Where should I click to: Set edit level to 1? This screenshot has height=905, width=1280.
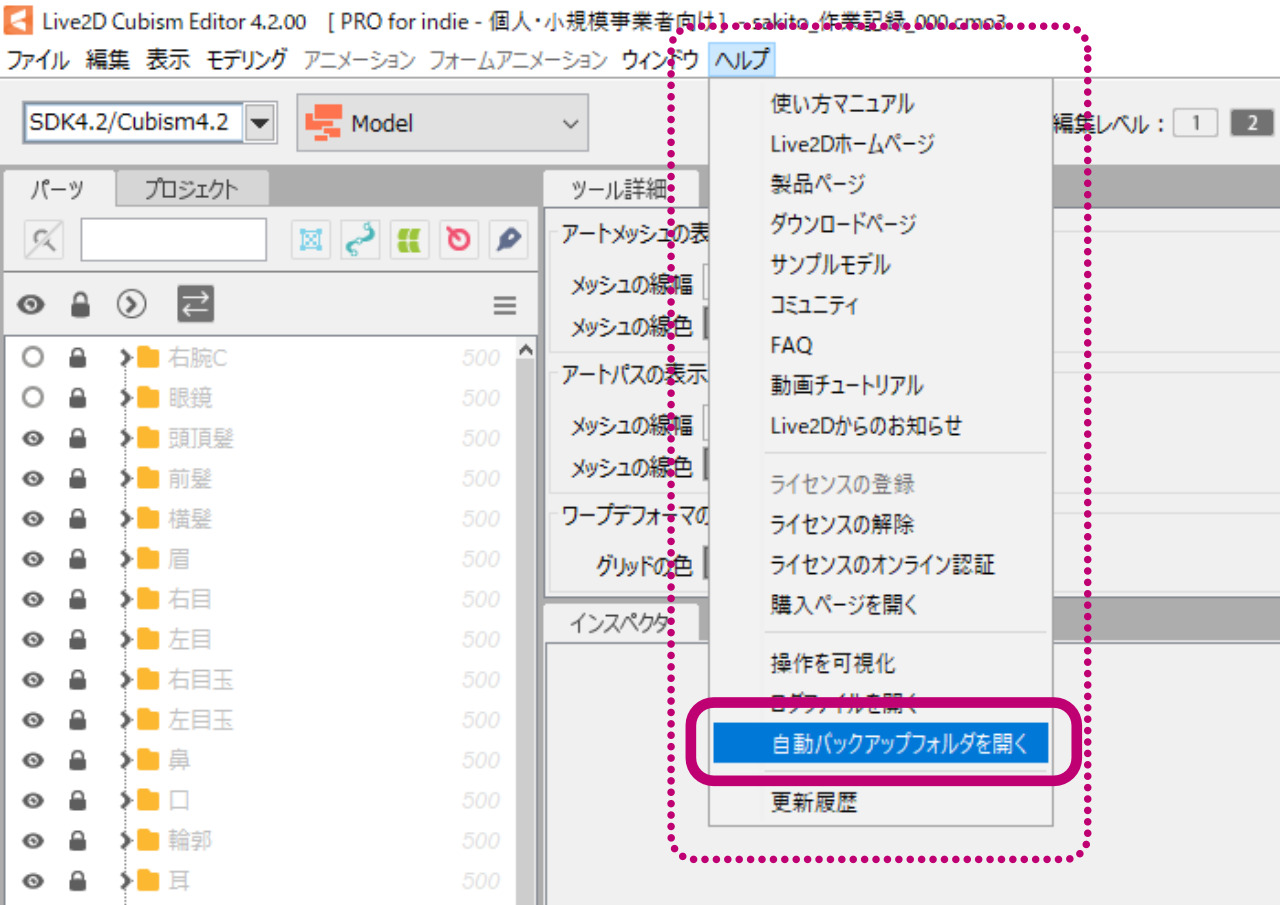(x=1195, y=124)
